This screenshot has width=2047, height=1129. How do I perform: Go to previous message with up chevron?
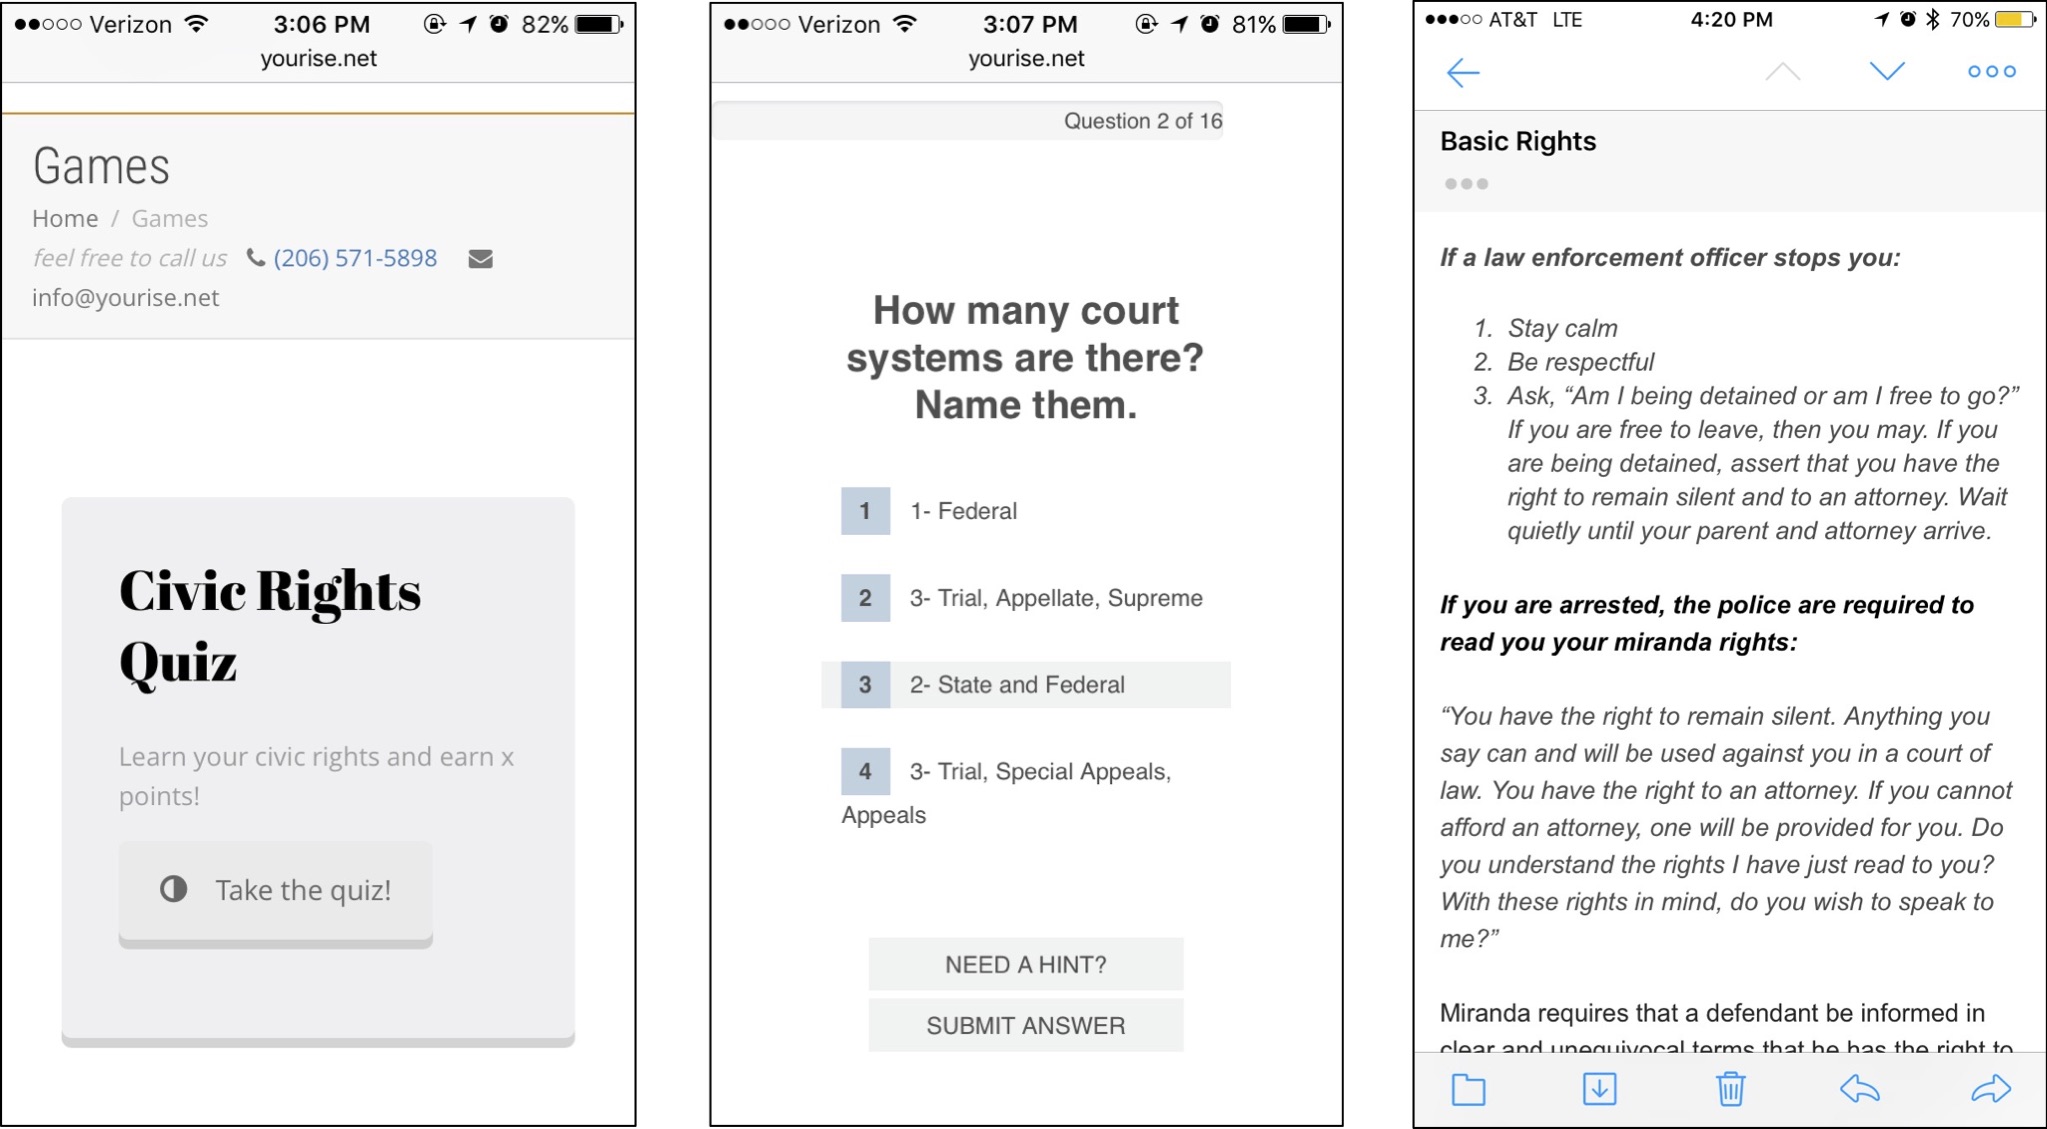click(1782, 72)
